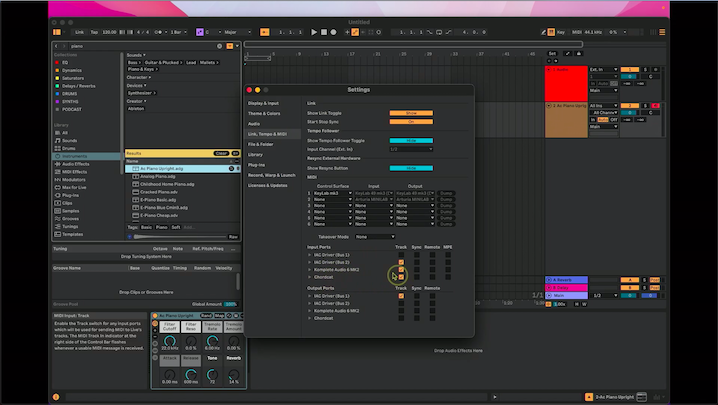Enable MPE for input Komplete Audio 6 MK2

click(448, 269)
